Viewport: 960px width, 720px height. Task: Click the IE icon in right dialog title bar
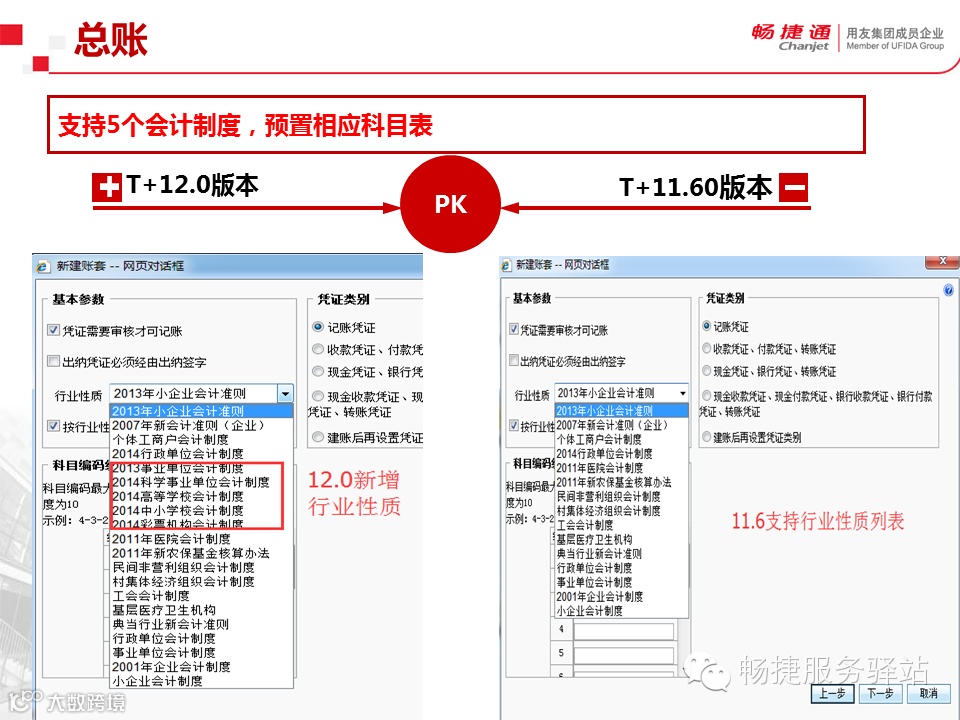(x=506, y=265)
